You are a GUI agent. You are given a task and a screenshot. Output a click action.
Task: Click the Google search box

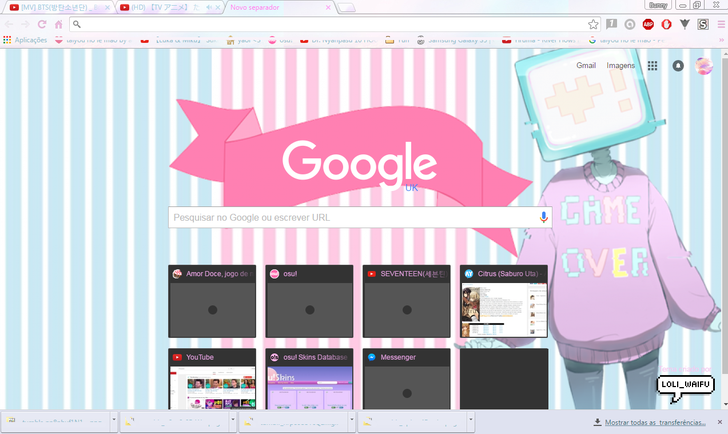point(360,217)
